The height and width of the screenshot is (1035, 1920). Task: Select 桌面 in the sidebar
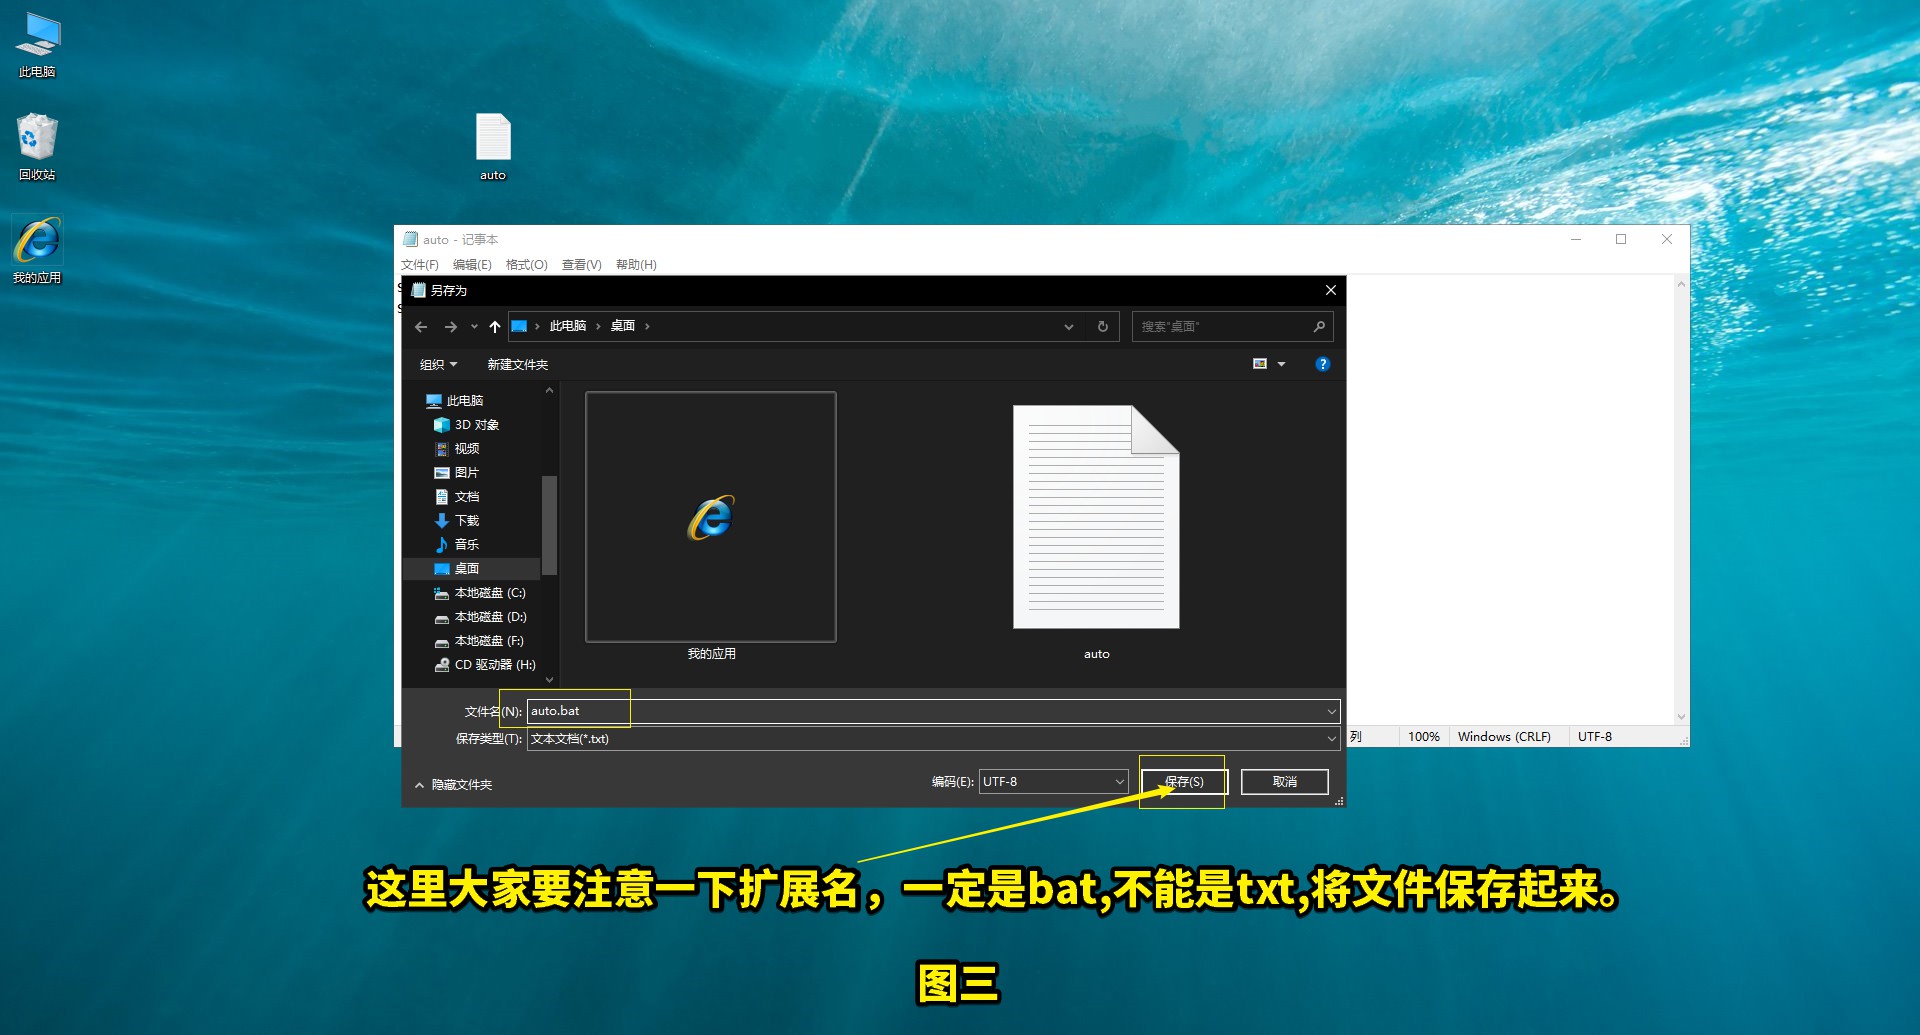click(466, 568)
